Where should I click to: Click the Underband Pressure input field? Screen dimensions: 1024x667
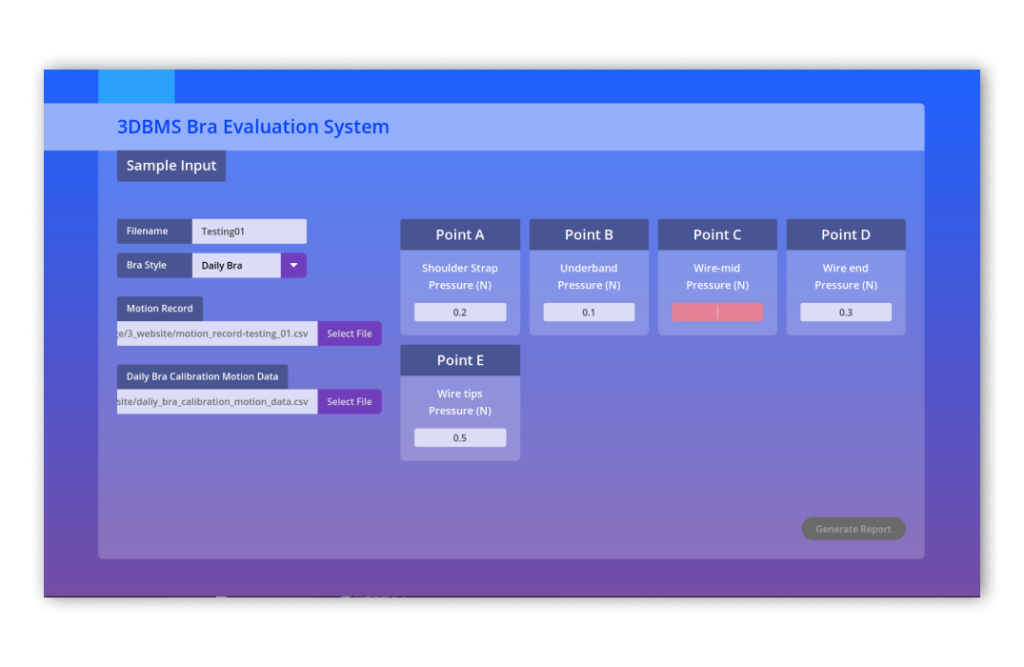[x=588, y=313]
